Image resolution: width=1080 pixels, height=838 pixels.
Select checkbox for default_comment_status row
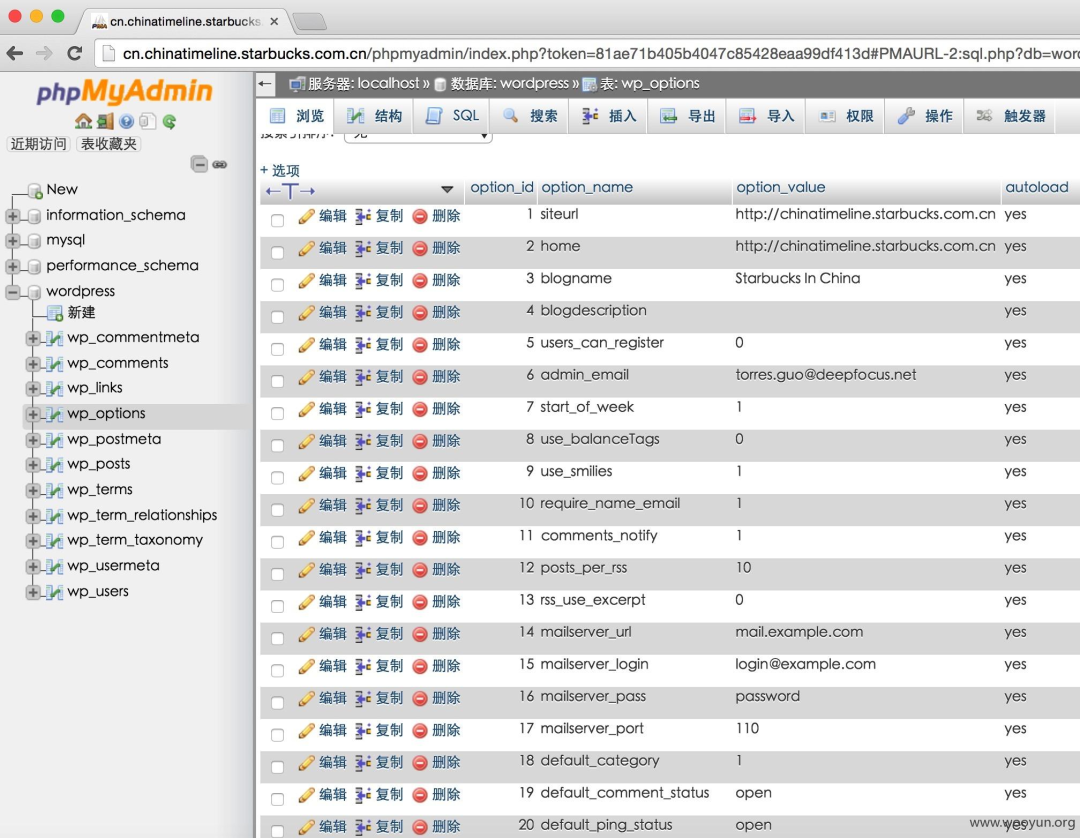pos(278,799)
